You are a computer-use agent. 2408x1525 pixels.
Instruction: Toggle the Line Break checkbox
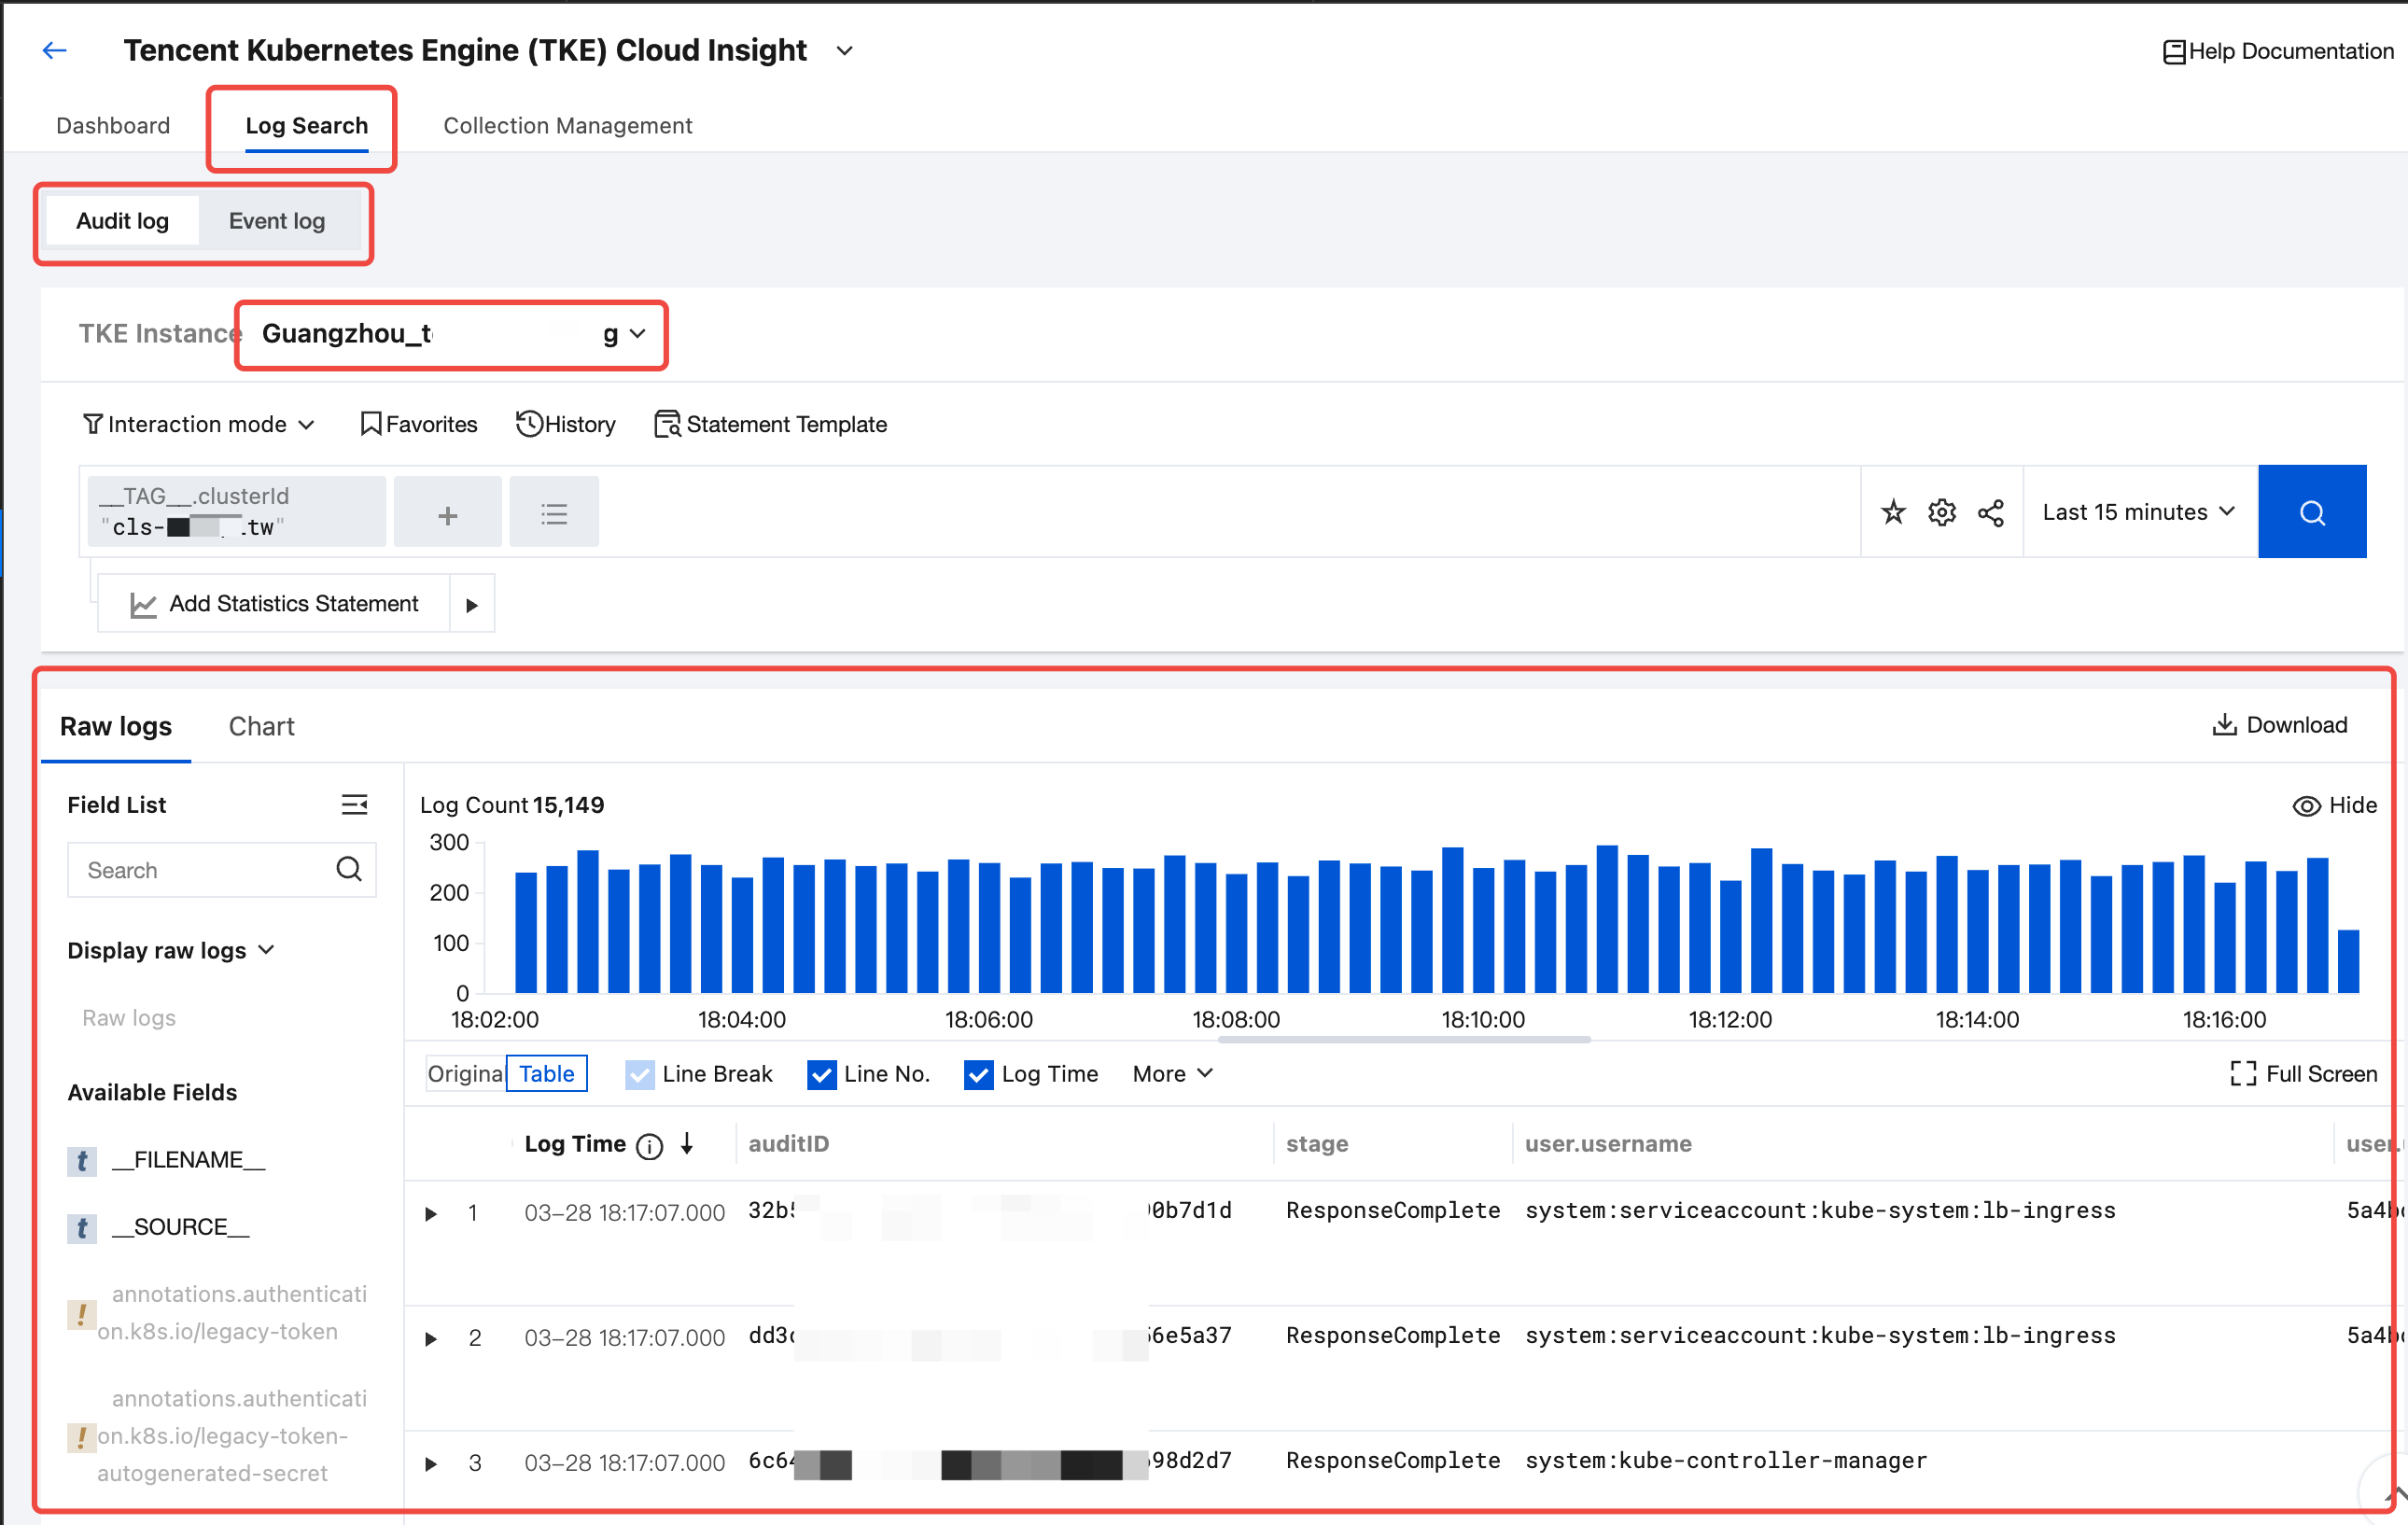click(639, 1074)
